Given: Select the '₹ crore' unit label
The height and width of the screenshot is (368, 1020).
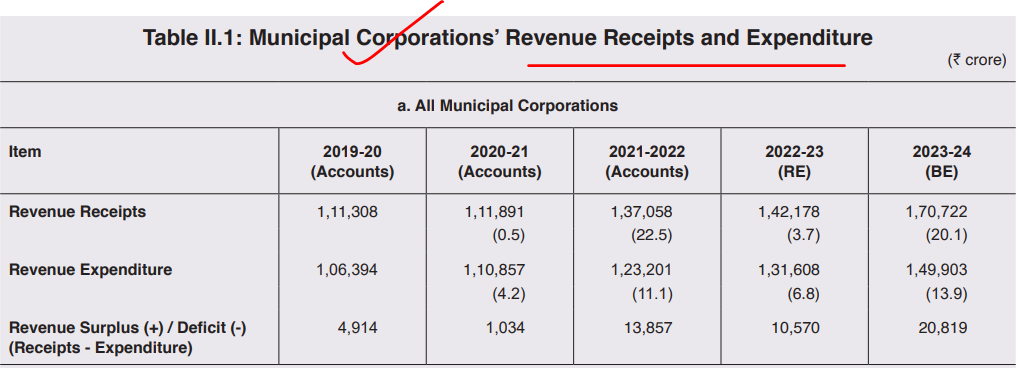Looking at the screenshot, I should [x=976, y=60].
